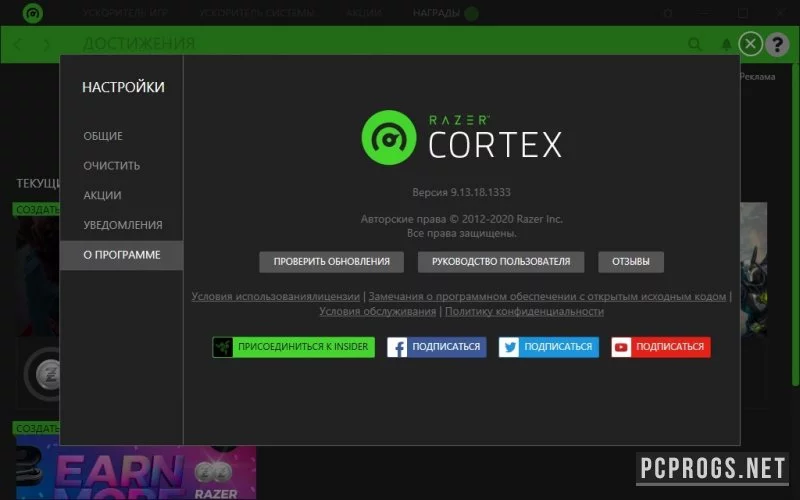
Task: Go forward with the right arrow
Action: pos(47,45)
